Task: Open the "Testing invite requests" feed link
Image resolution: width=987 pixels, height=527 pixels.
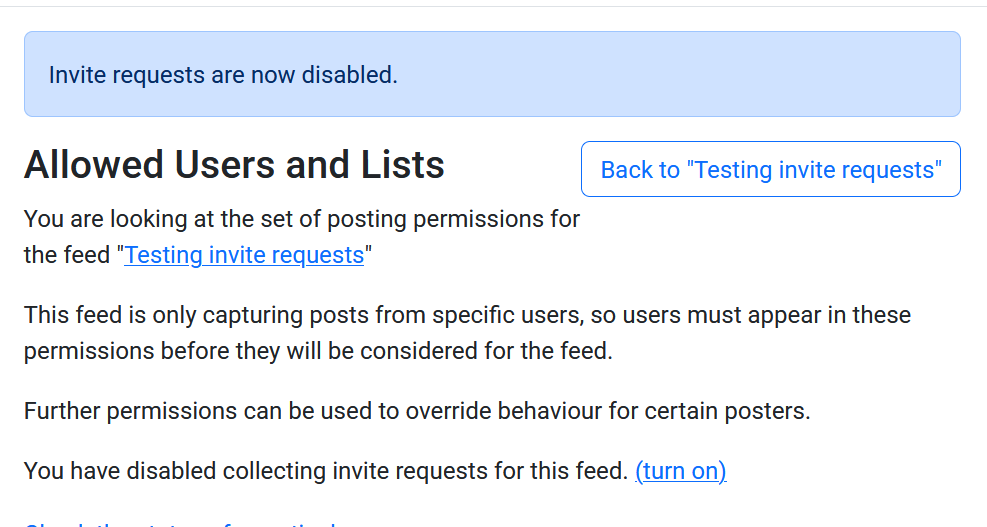Action: point(244,255)
